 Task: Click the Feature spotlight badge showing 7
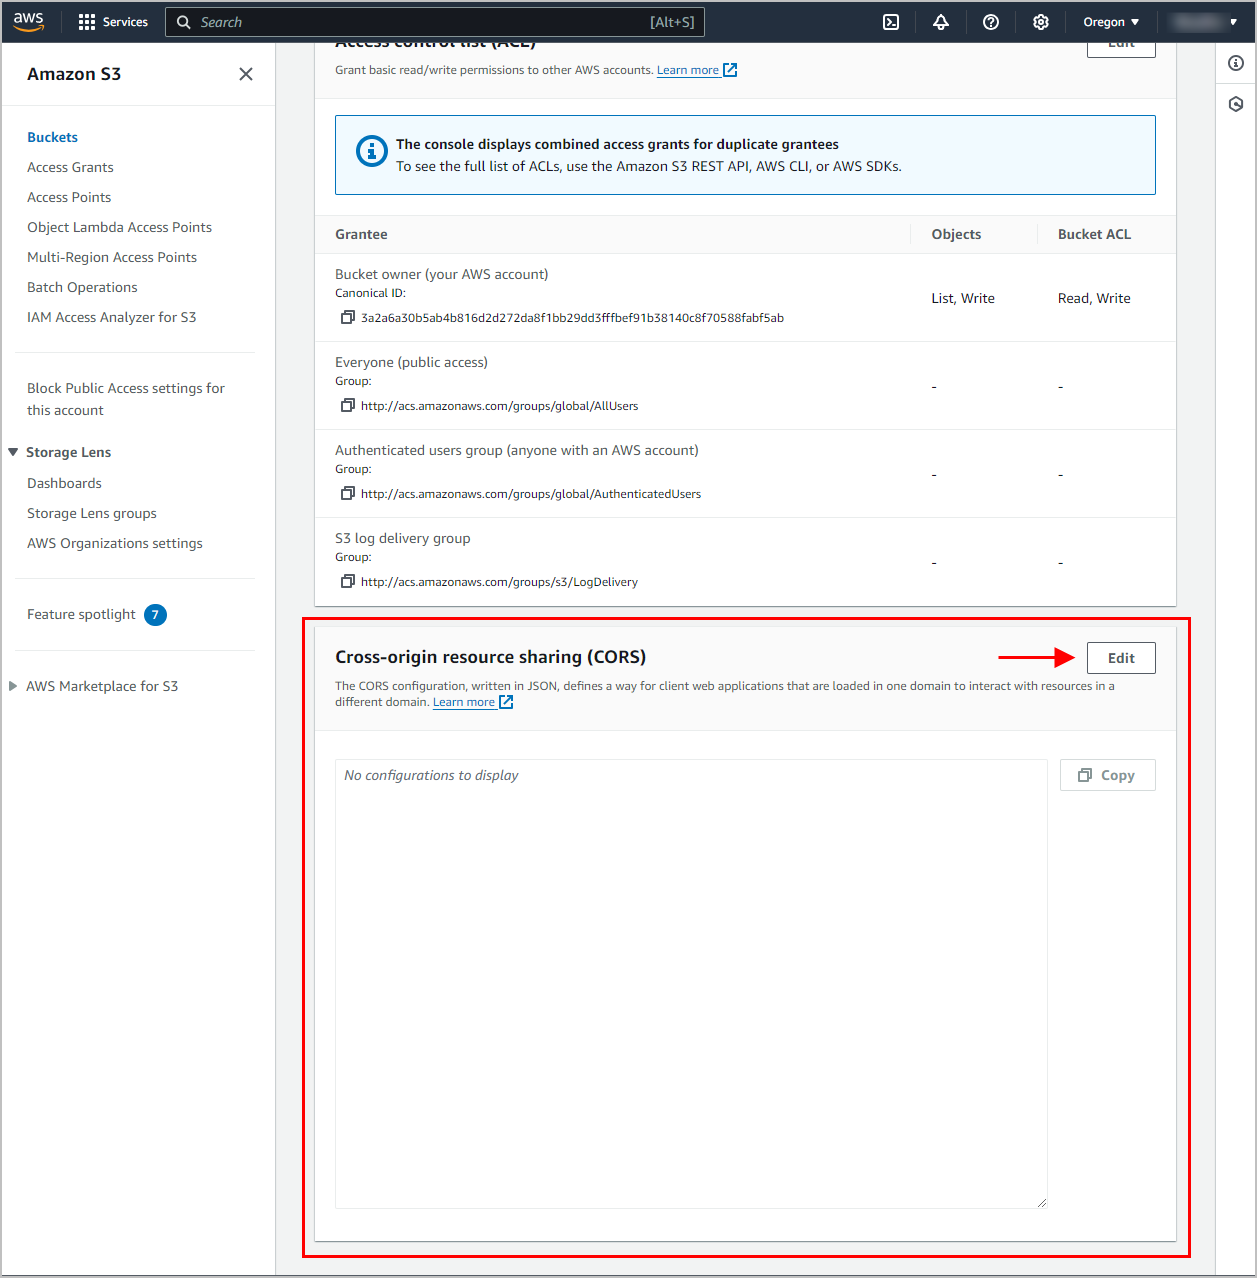155,615
